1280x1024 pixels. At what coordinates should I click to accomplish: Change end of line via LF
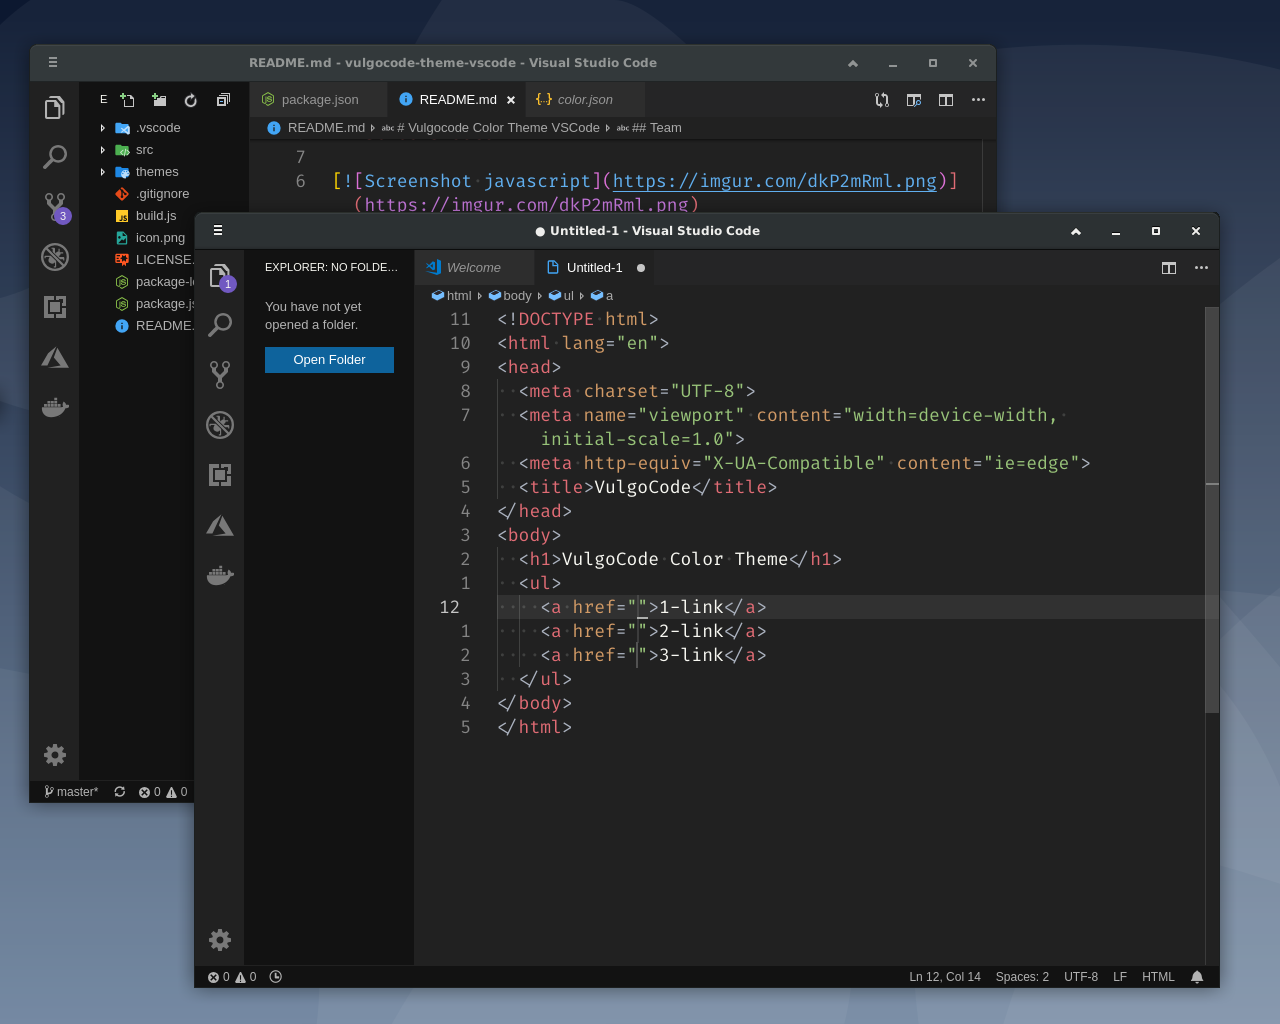click(x=1120, y=977)
